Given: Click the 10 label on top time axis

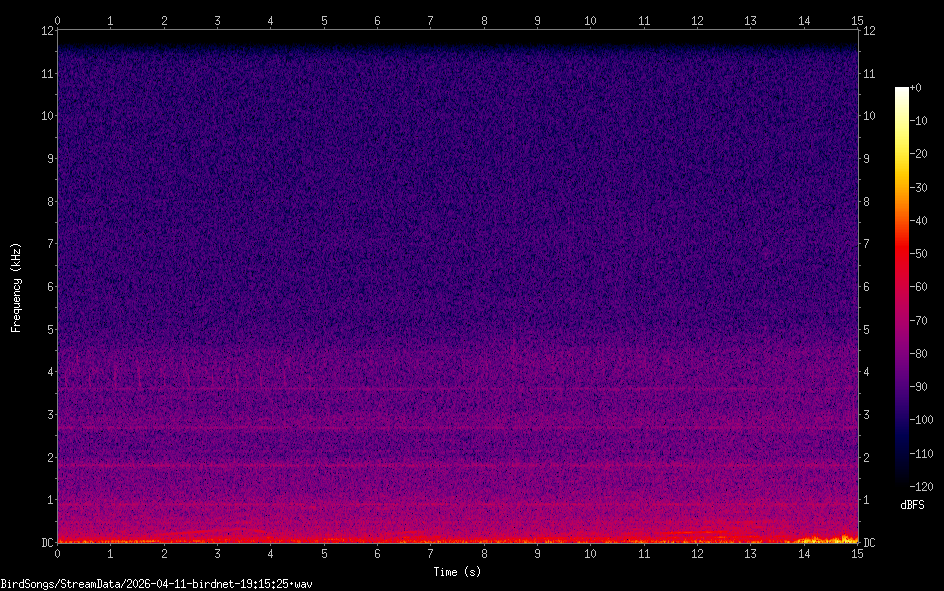Looking at the screenshot, I should click(590, 19).
